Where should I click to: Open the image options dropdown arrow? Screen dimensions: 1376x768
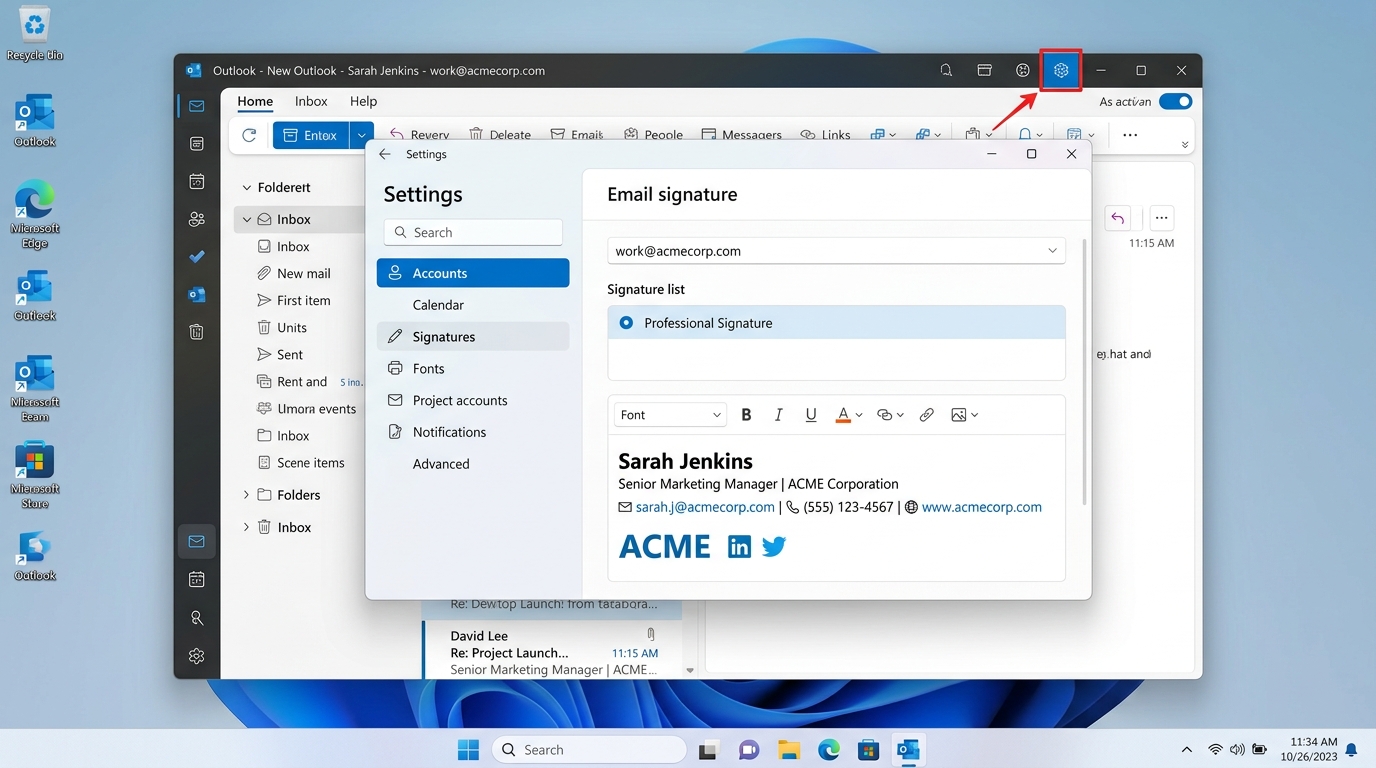975,415
